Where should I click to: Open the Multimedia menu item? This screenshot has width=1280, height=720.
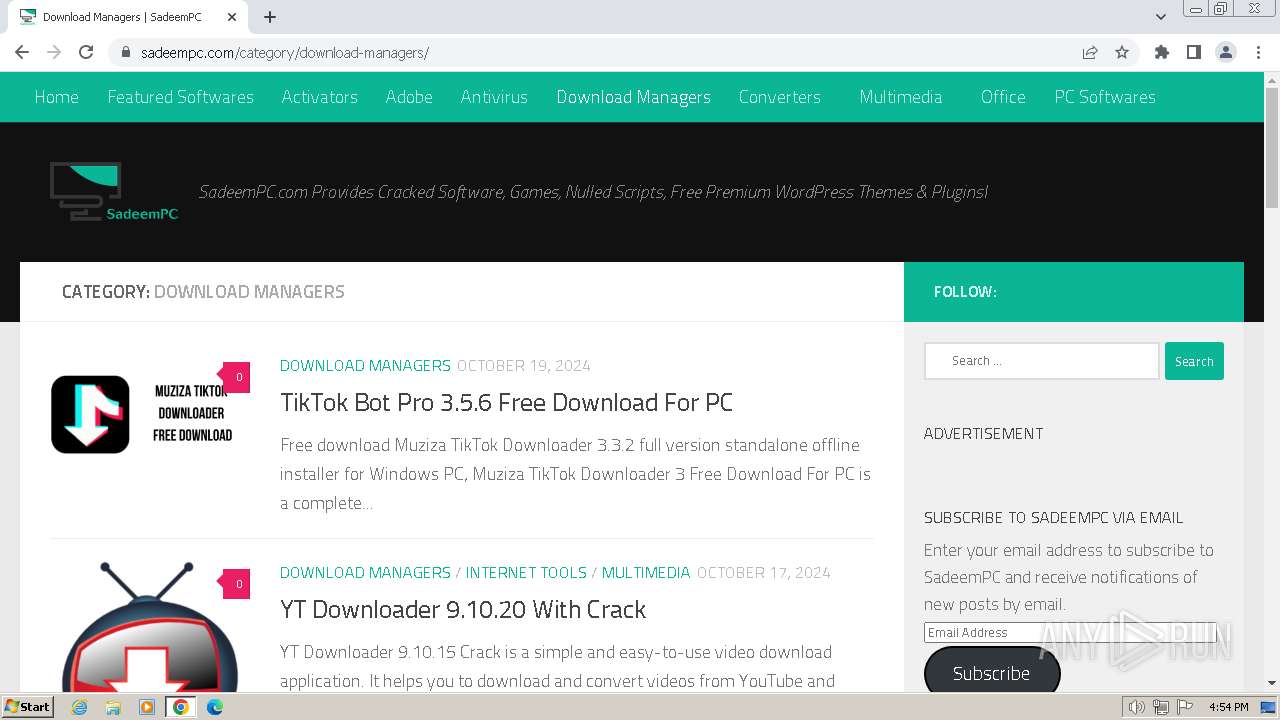901,97
